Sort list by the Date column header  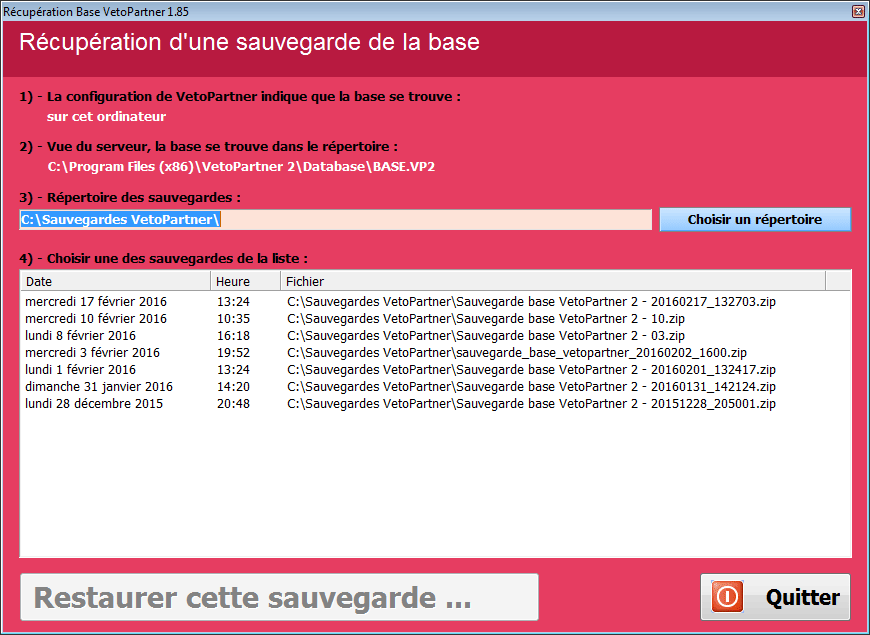[x=115, y=281]
